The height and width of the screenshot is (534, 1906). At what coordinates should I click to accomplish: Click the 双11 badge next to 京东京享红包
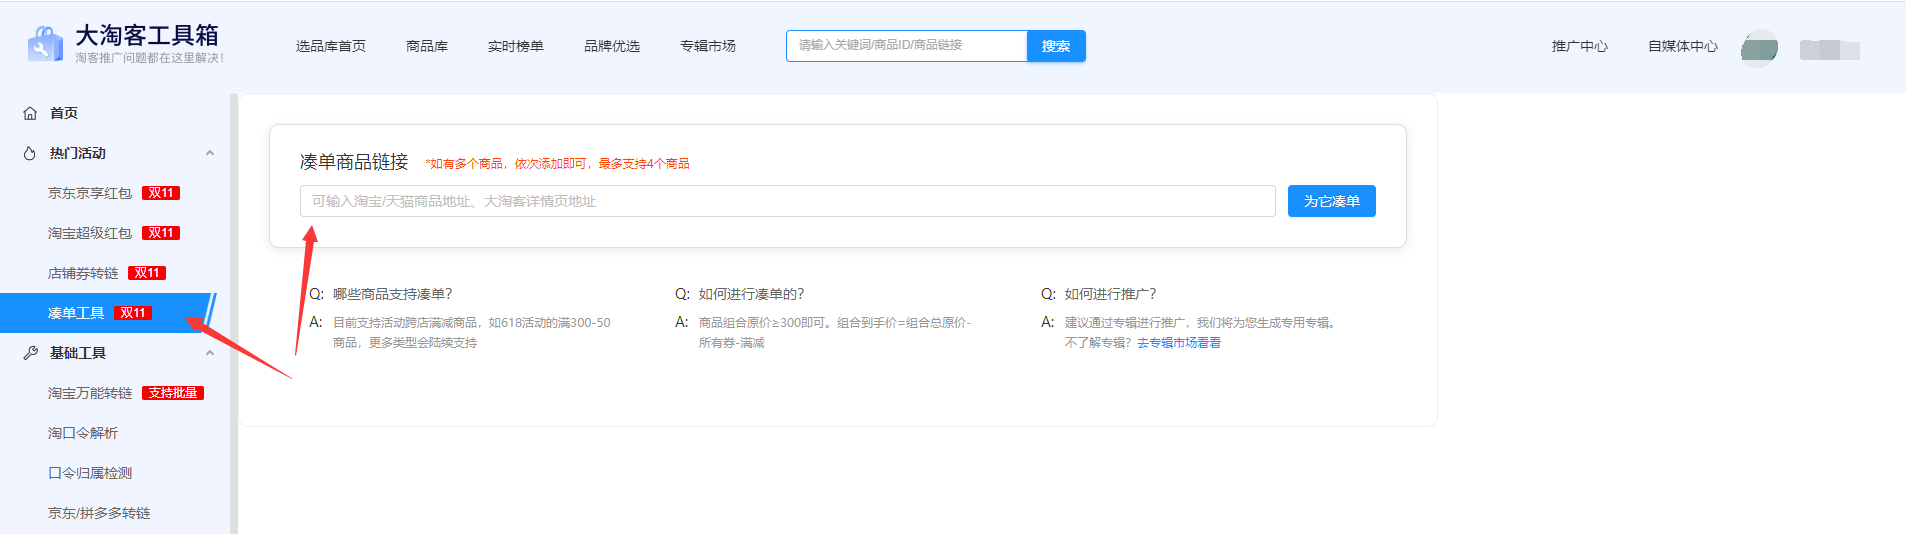coord(161,193)
